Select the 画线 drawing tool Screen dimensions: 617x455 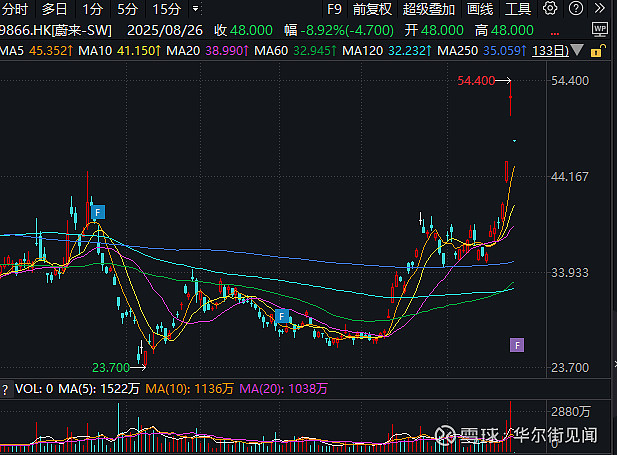coord(481,9)
